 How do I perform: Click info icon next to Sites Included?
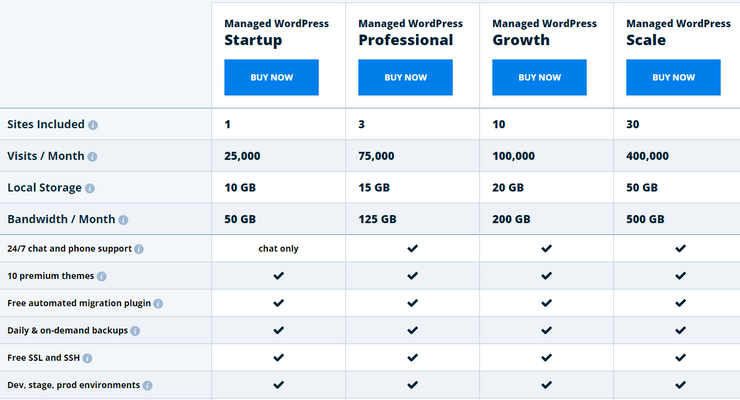pos(93,126)
